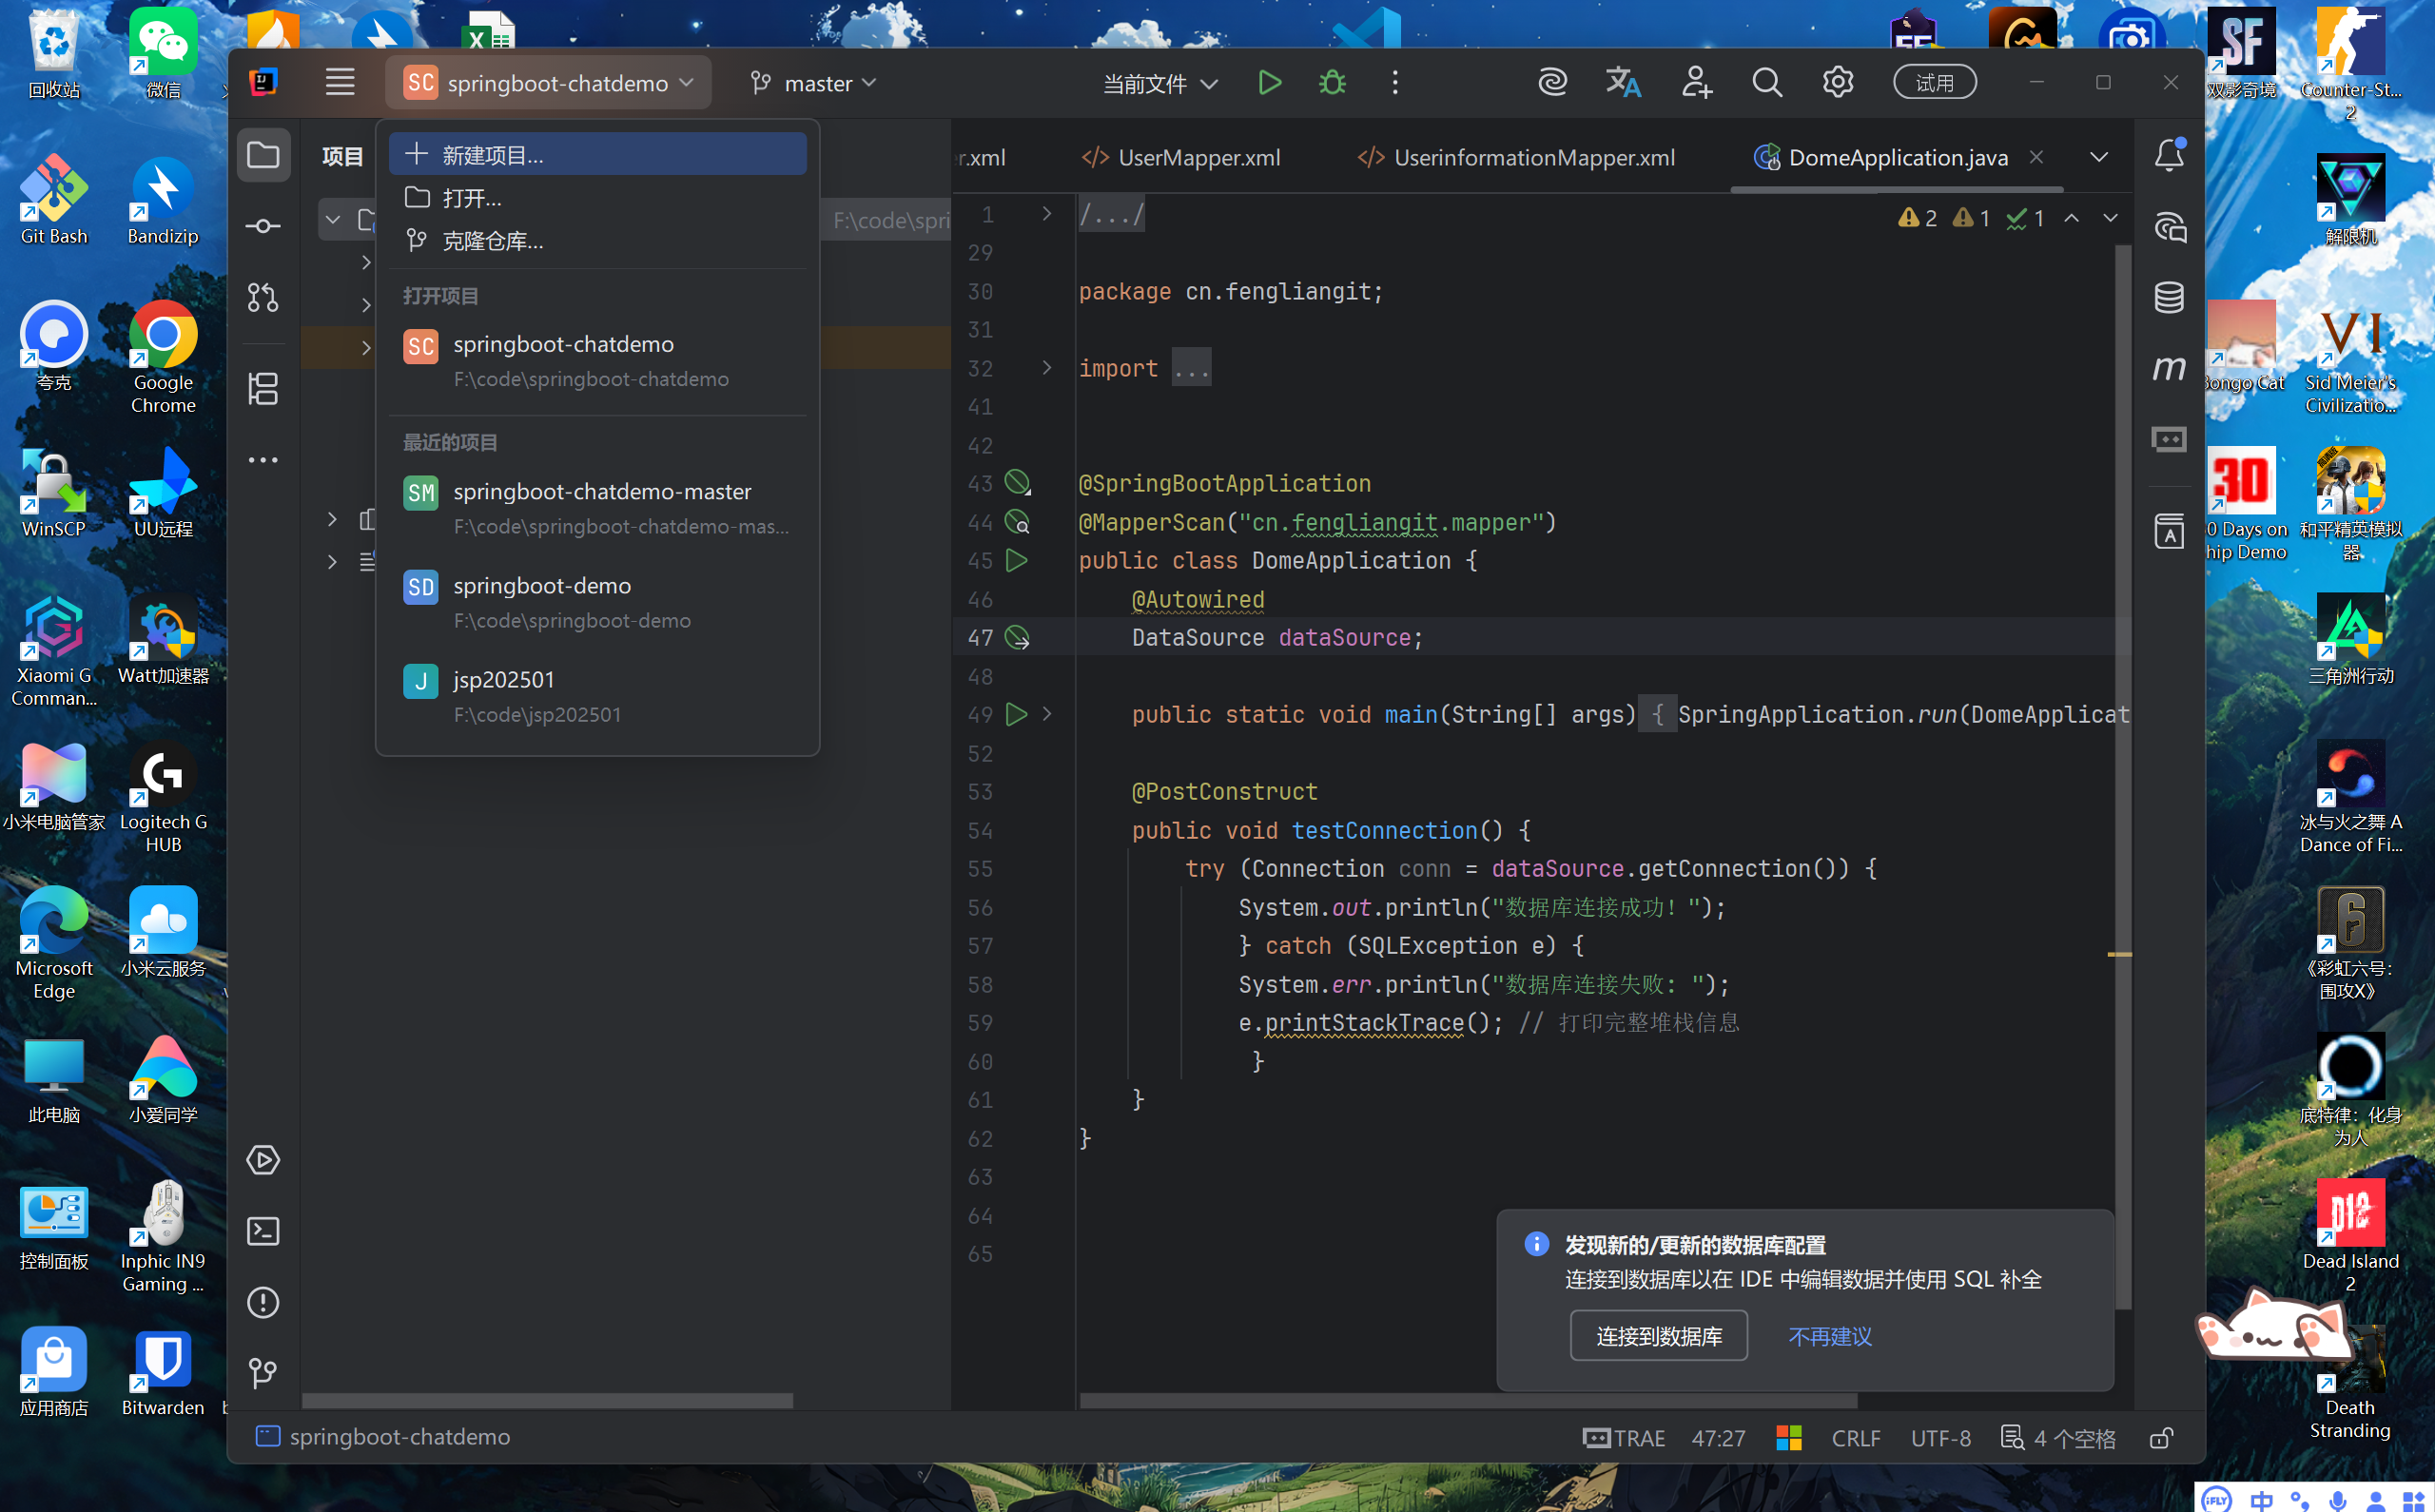Click the CRLF line separator in status bar
Screen dimensions: 2435x1512
[x=1856, y=1438]
